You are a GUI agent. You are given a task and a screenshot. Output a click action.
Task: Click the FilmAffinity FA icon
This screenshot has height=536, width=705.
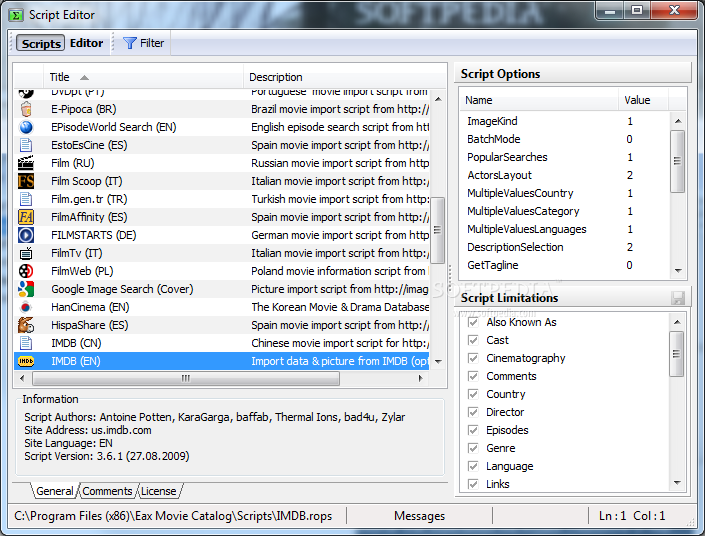coord(26,217)
